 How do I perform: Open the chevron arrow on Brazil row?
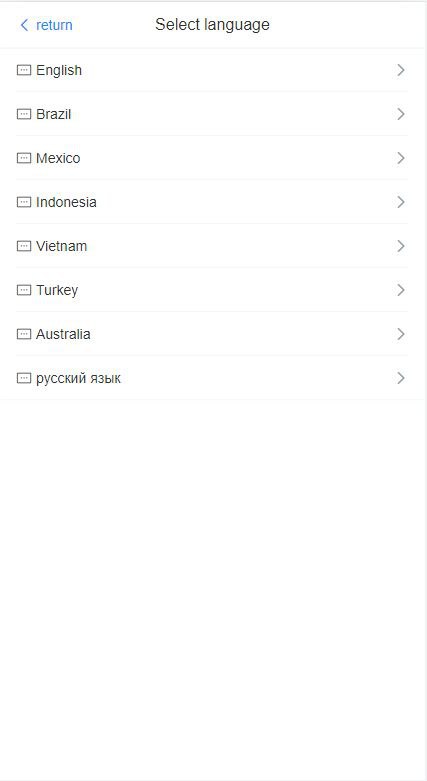click(x=401, y=114)
